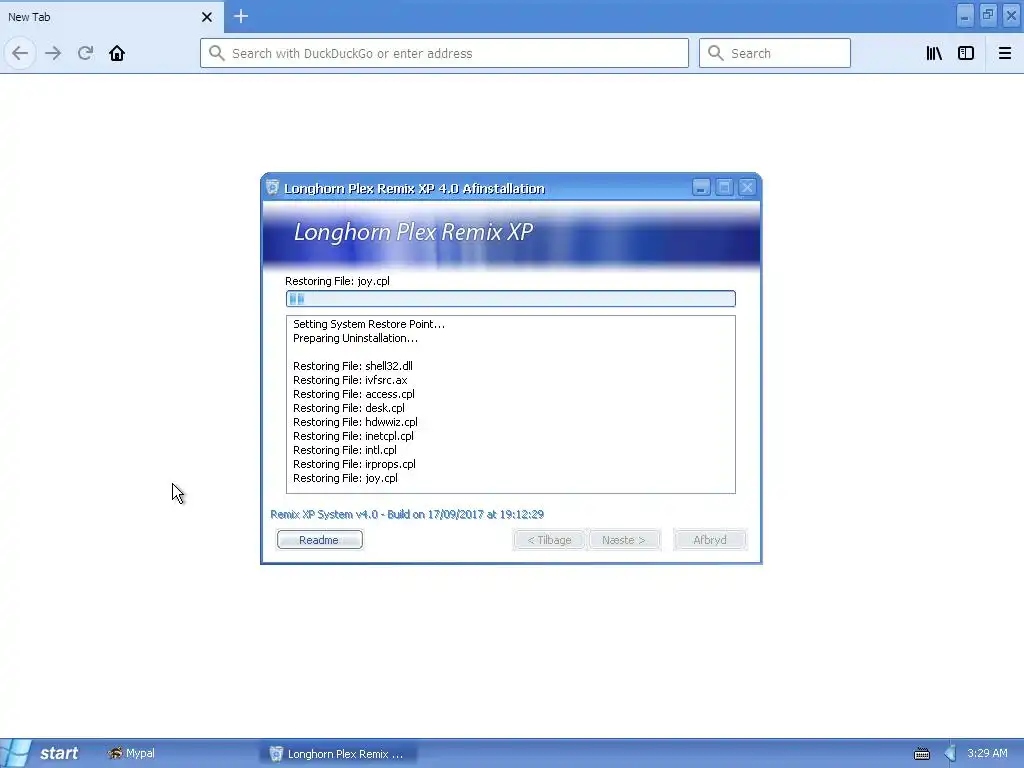Minimize the browser window

click(965, 16)
